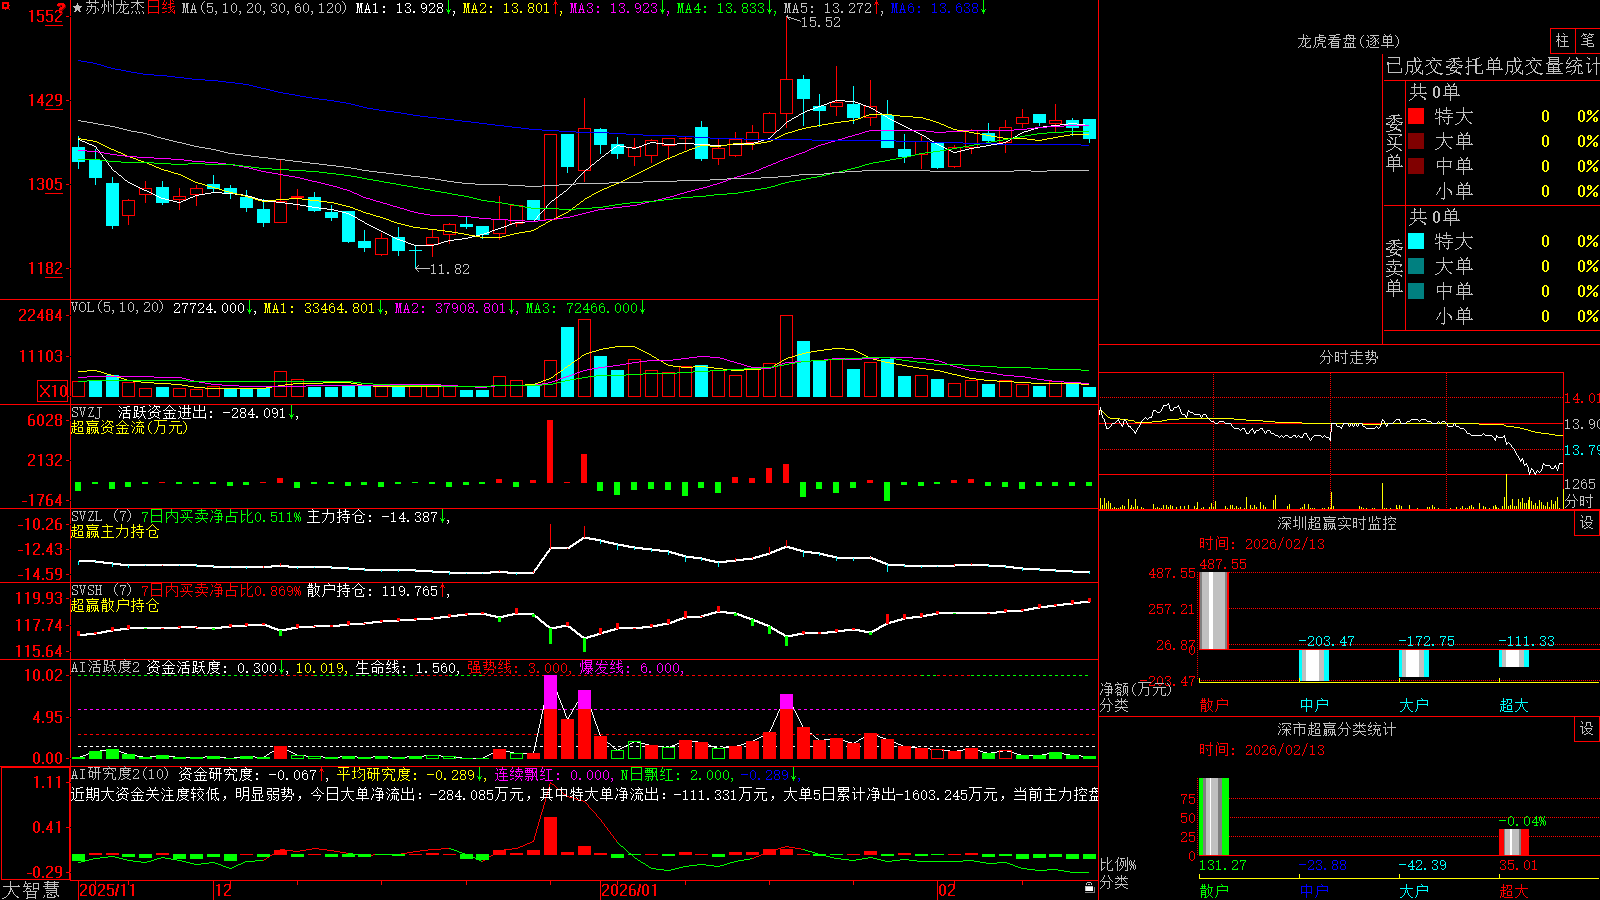
Task: Click the 龙虎看盘(逐单) panel title
Action: click(x=1348, y=41)
